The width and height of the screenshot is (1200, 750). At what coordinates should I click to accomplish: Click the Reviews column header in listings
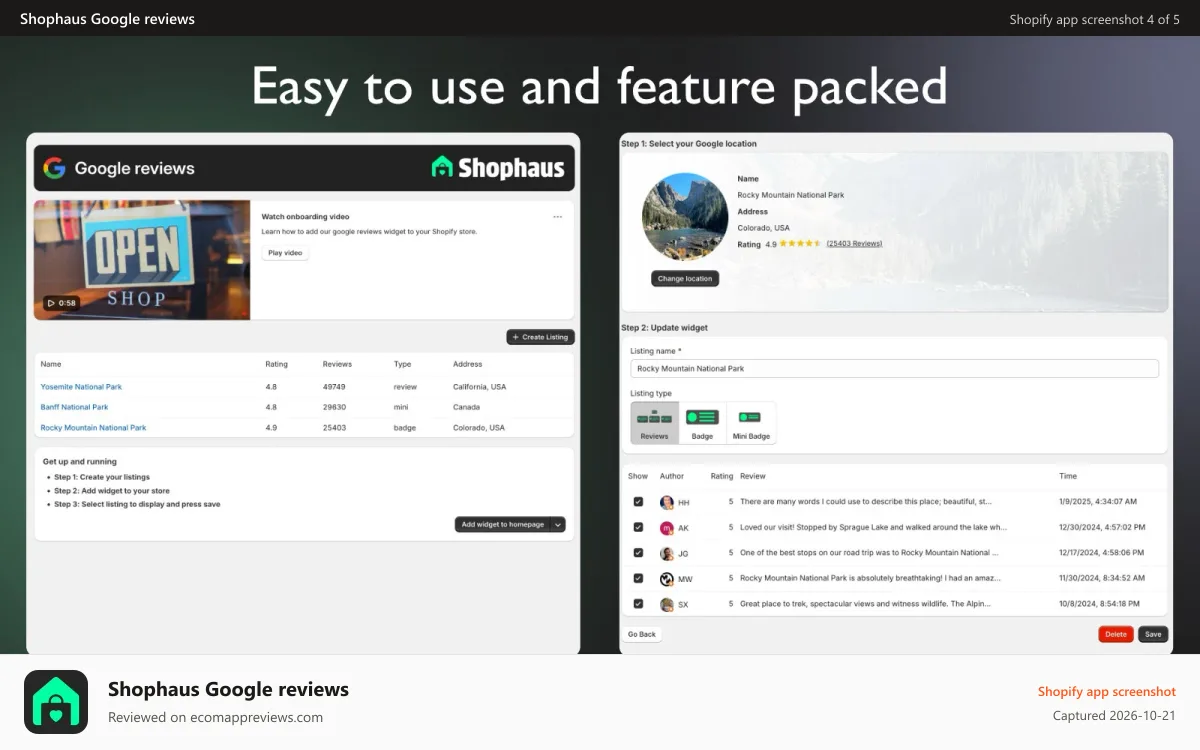point(337,364)
